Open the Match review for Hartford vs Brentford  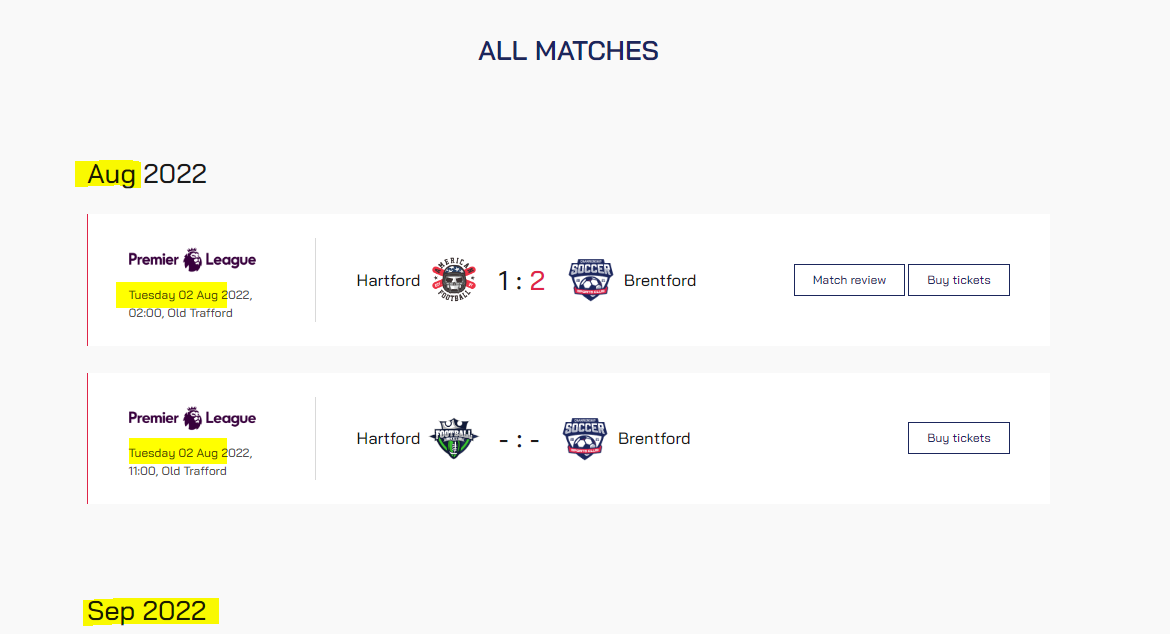point(849,280)
